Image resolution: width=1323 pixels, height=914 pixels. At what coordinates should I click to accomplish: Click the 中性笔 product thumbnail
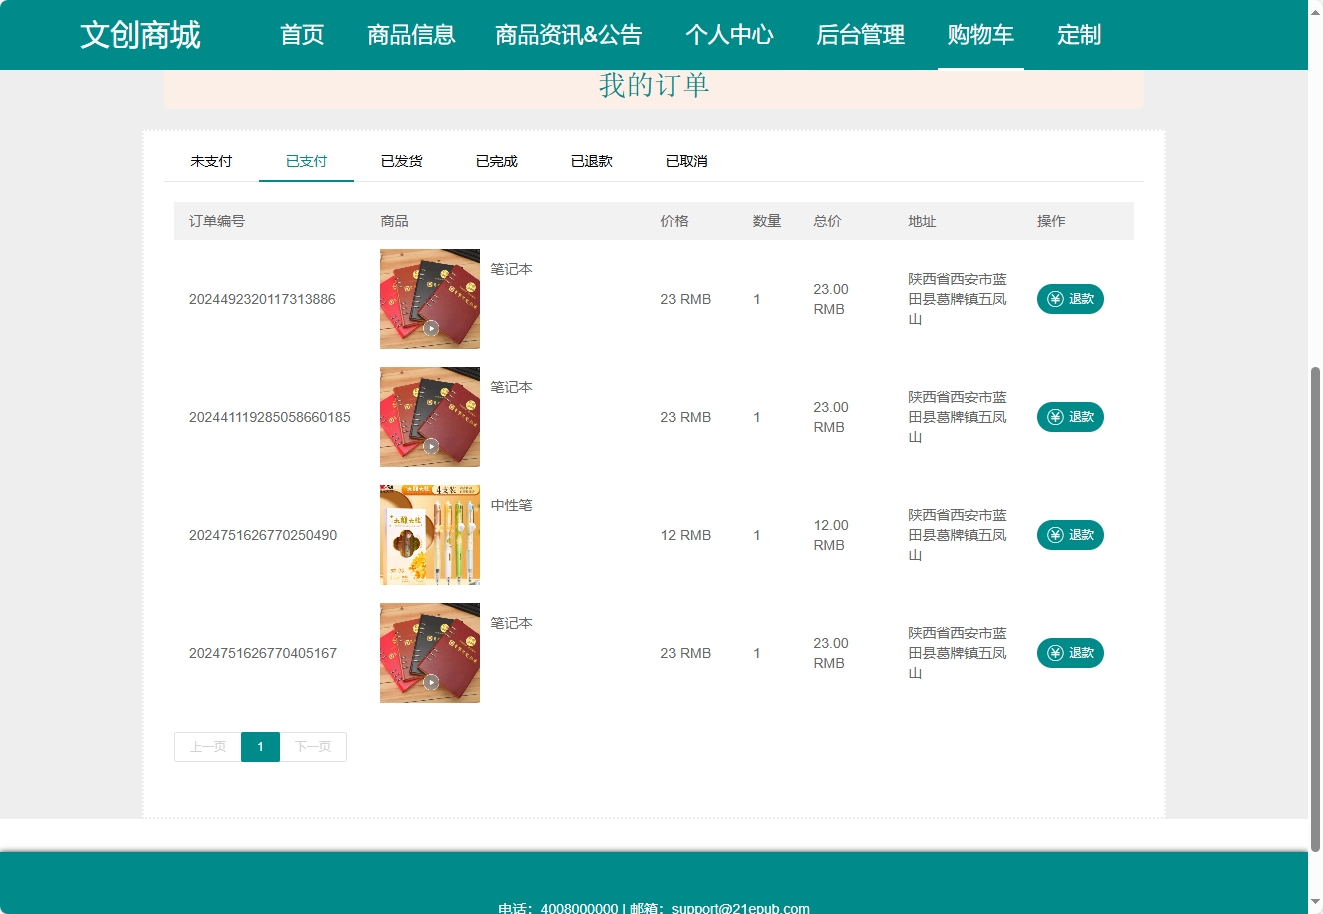[x=429, y=534]
